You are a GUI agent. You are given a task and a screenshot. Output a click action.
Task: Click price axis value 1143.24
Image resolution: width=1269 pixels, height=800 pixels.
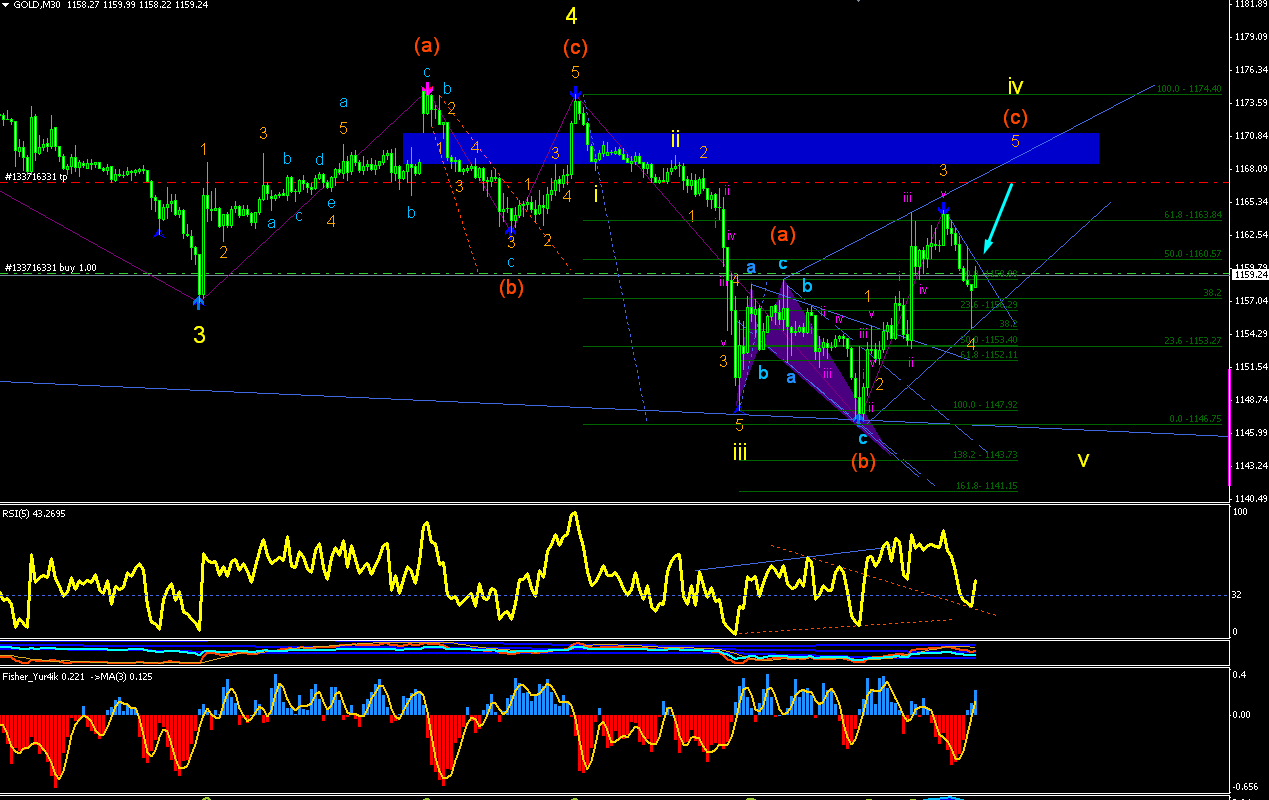1252,466
